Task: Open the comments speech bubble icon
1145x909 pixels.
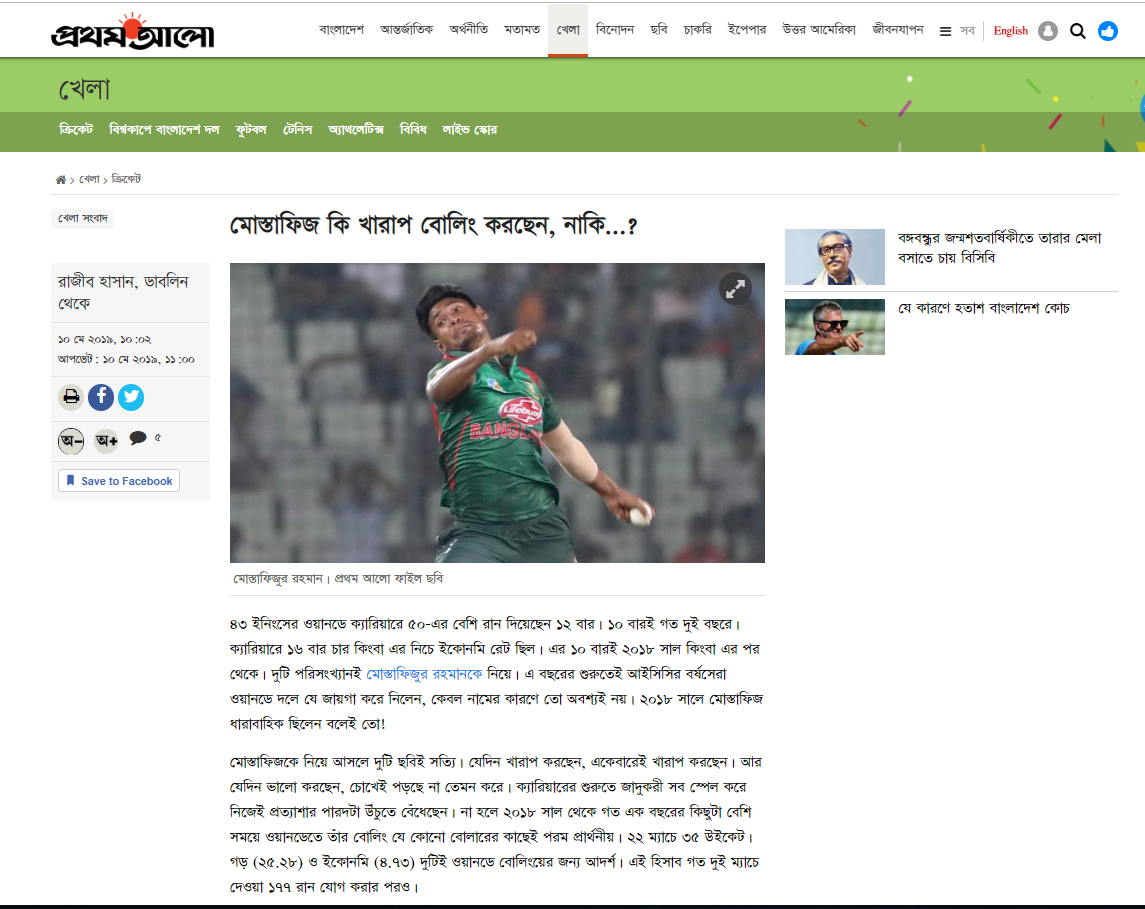Action: 137,438
